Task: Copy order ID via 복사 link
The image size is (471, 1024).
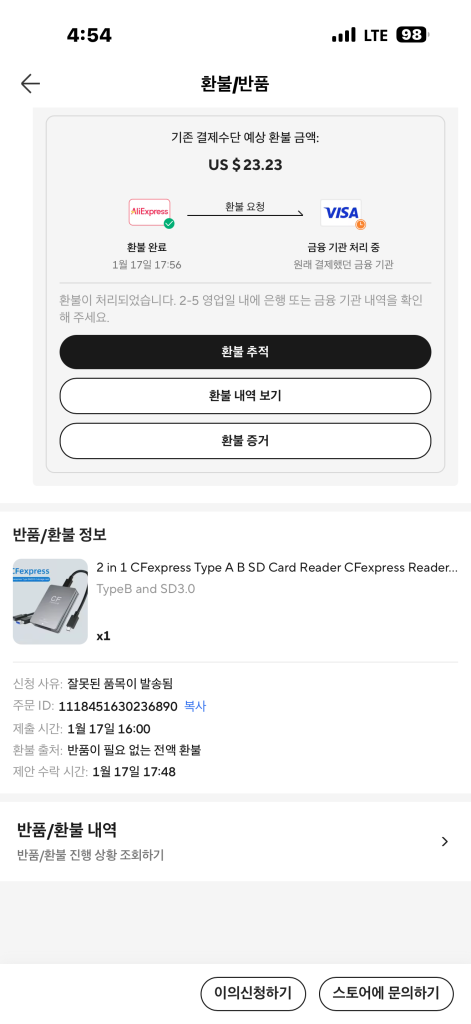Action: coord(195,706)
